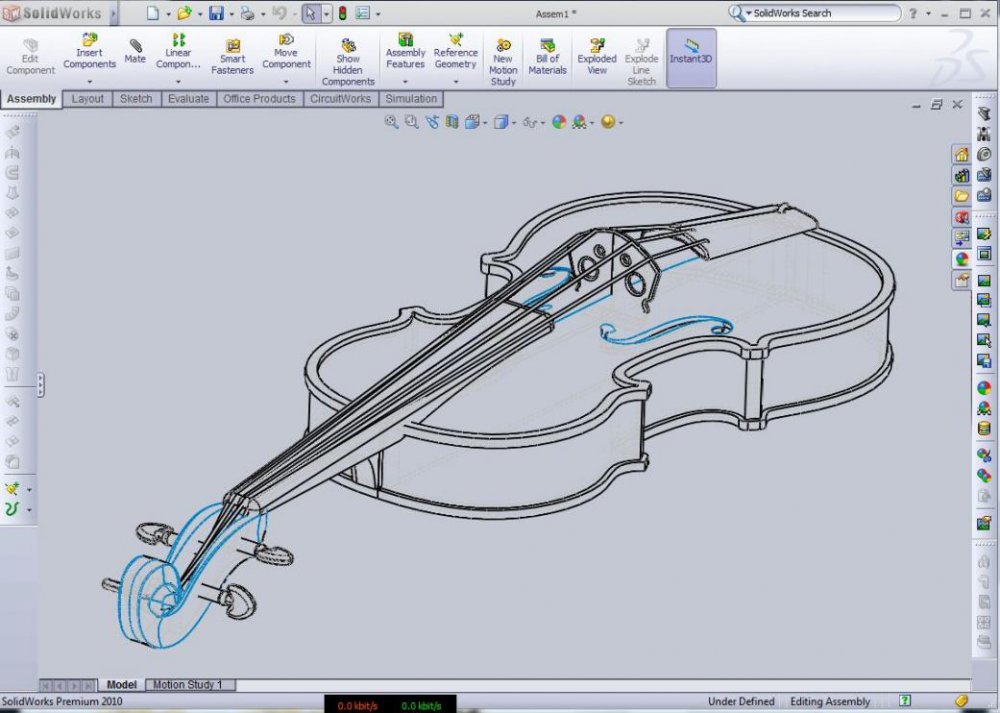Click the Rebuild traffic light icon
The height and width of the screenshot is (713, 1000).
coord(341,13)
